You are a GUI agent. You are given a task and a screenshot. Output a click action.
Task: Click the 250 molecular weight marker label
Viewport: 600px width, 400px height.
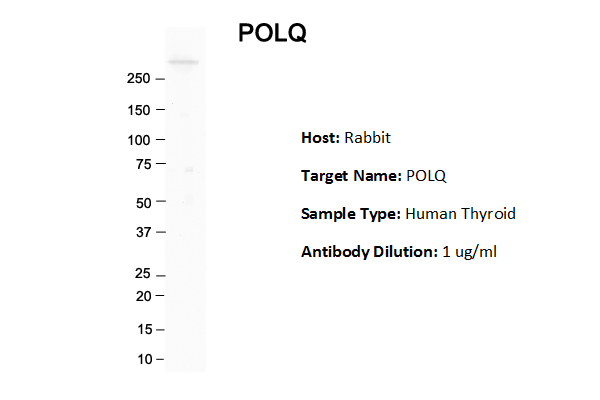[x=138, y=79]
